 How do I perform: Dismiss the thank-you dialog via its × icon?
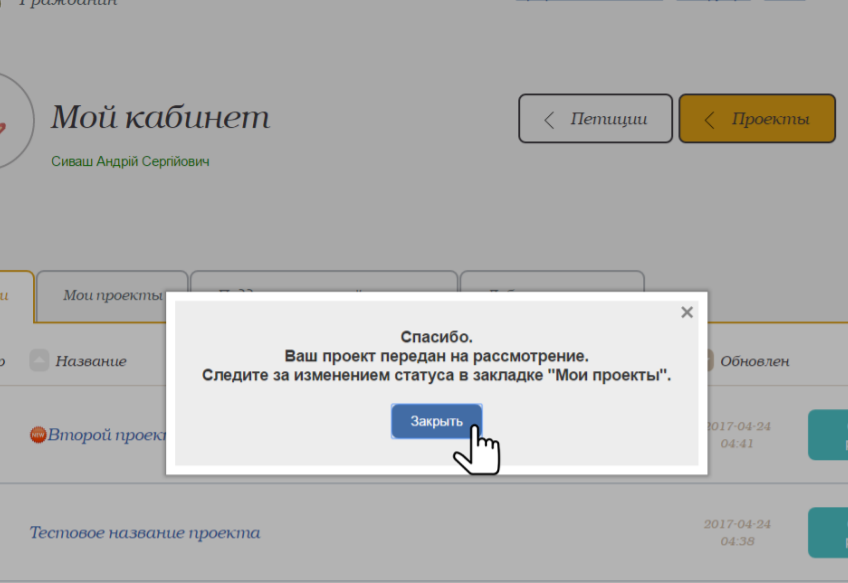pos(687,311)
